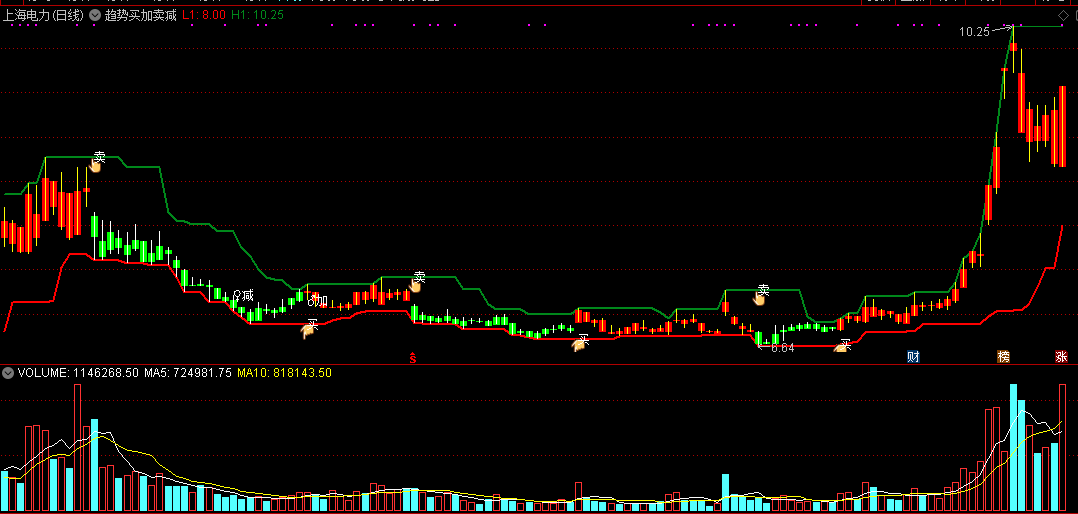Click the tall hollow red volume bar at left

coord(78,448)
